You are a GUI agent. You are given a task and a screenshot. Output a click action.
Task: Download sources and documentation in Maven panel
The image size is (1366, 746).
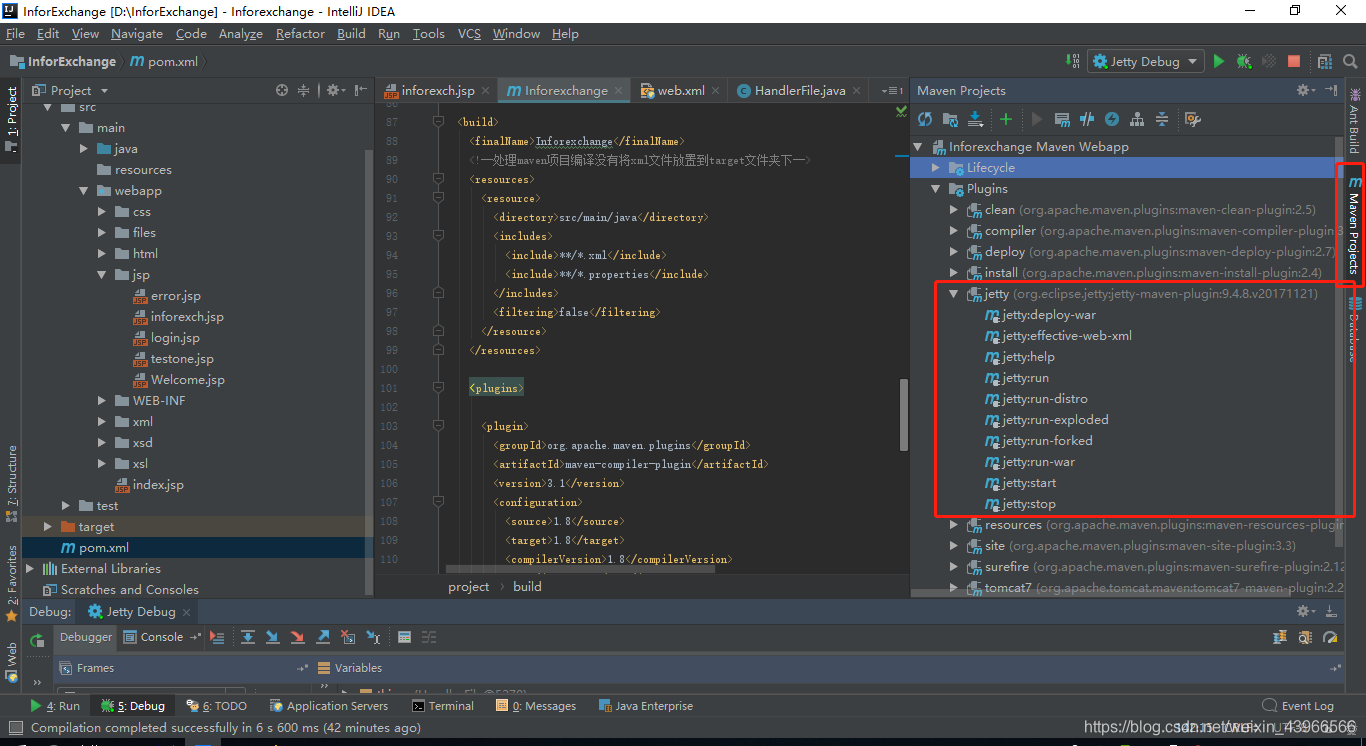point(975,119)
